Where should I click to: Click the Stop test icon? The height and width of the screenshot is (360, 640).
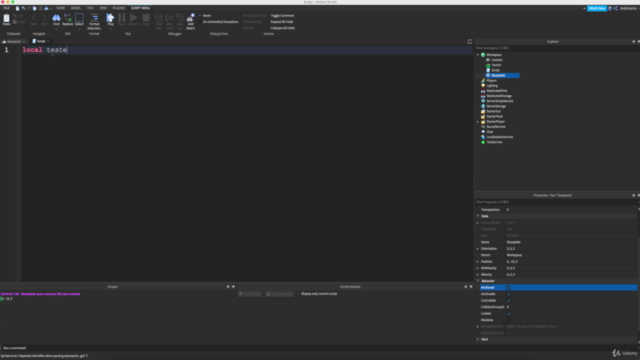(x=146, y=18)
